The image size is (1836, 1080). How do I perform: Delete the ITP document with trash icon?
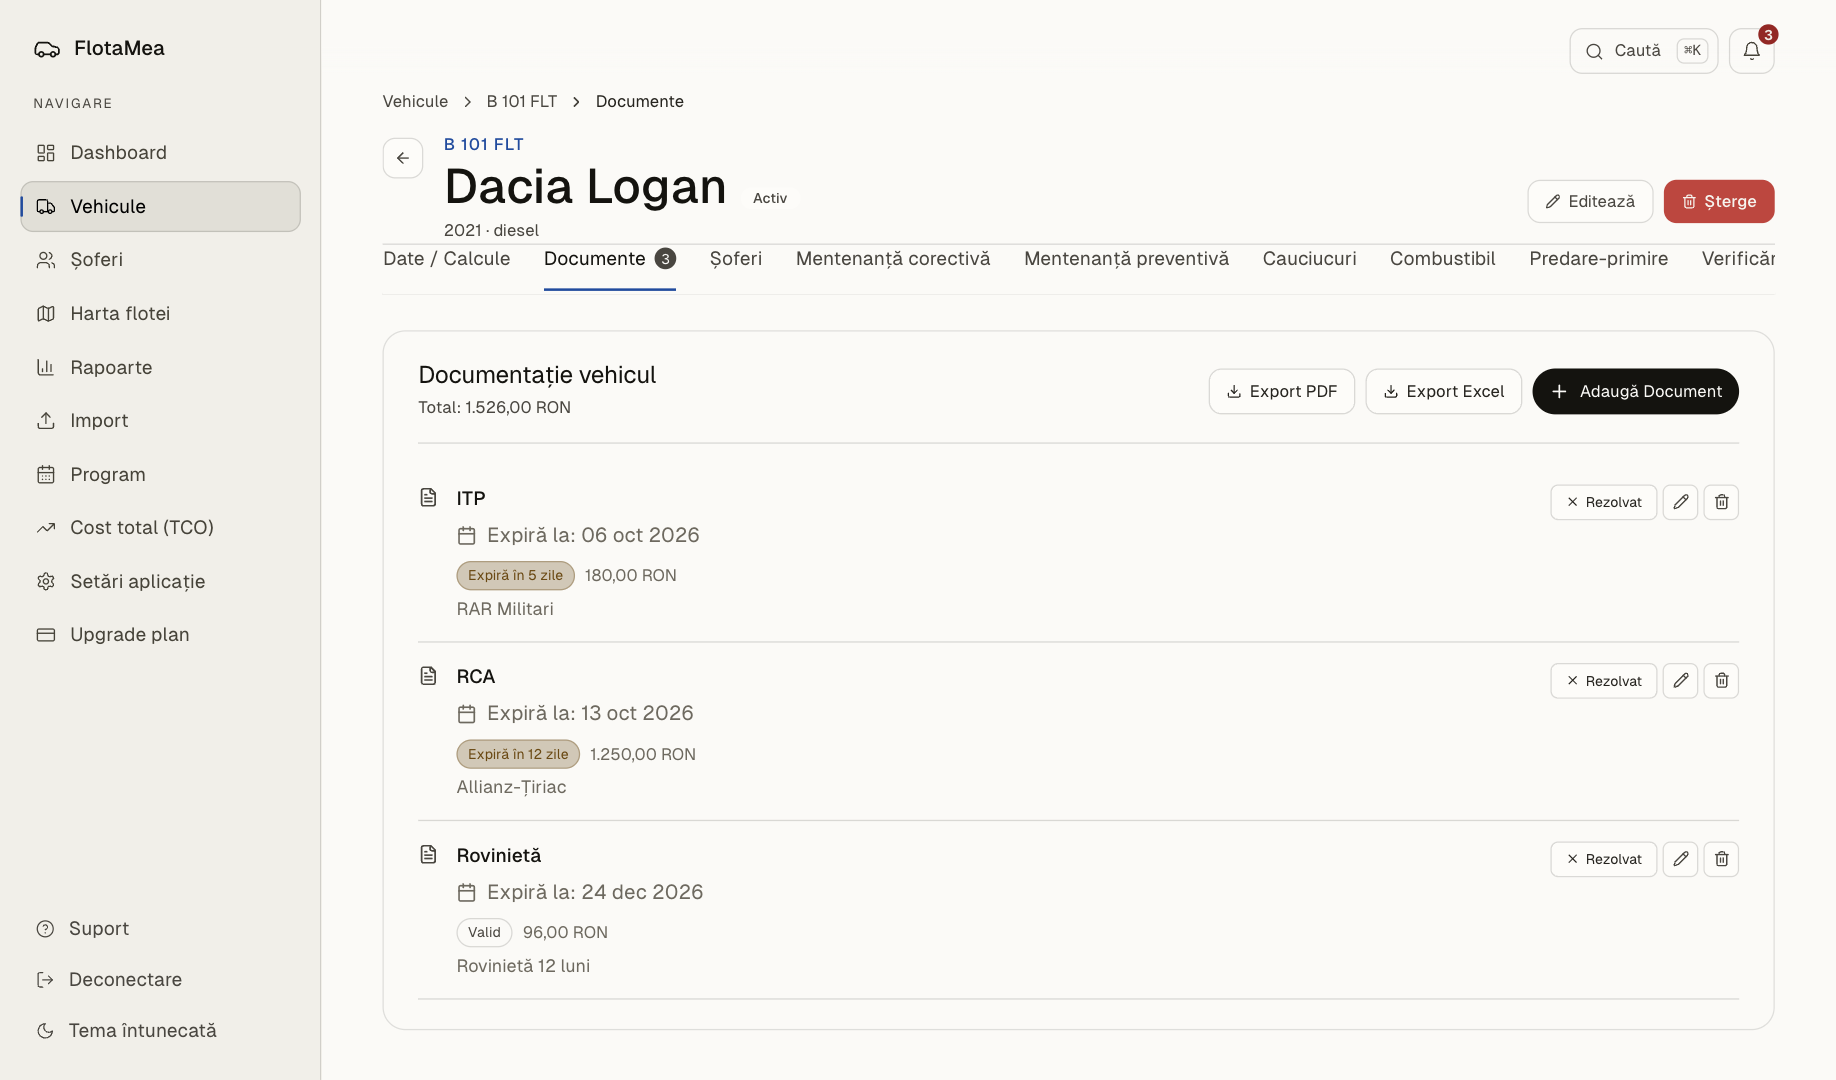tap(1721, 502)
